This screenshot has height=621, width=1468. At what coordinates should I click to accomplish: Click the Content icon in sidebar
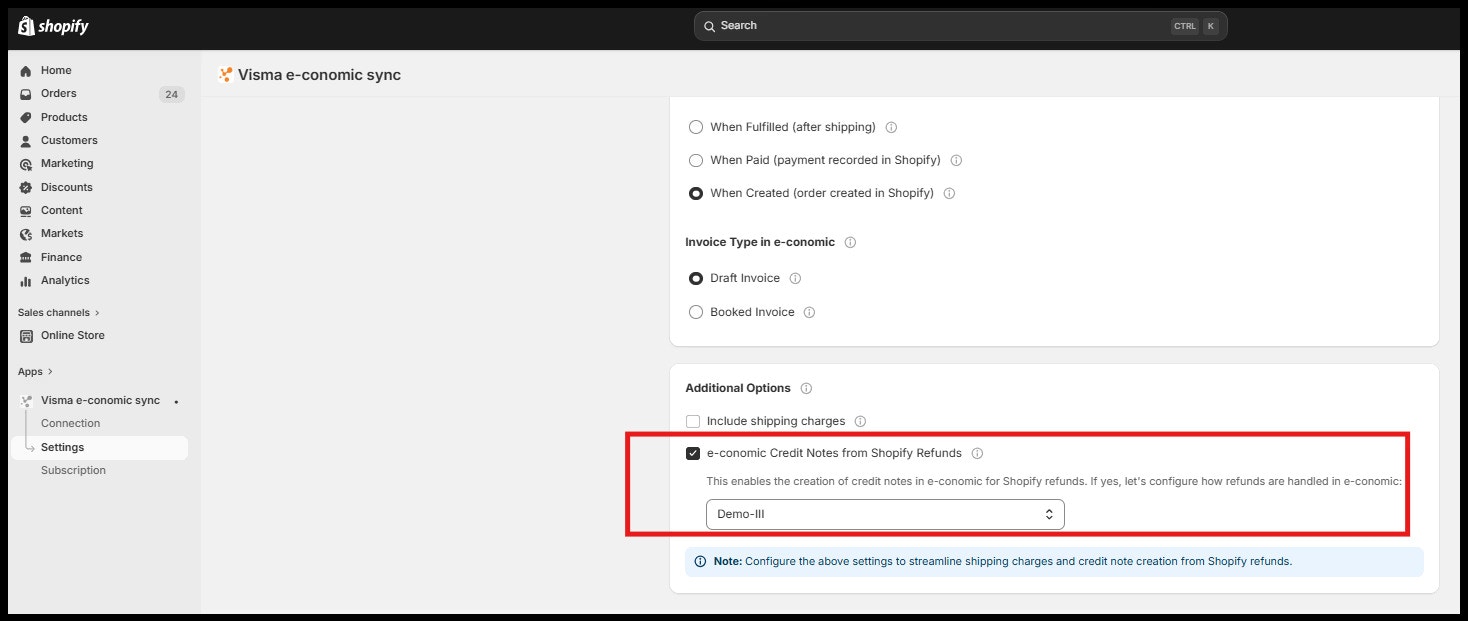click(26, 211)
